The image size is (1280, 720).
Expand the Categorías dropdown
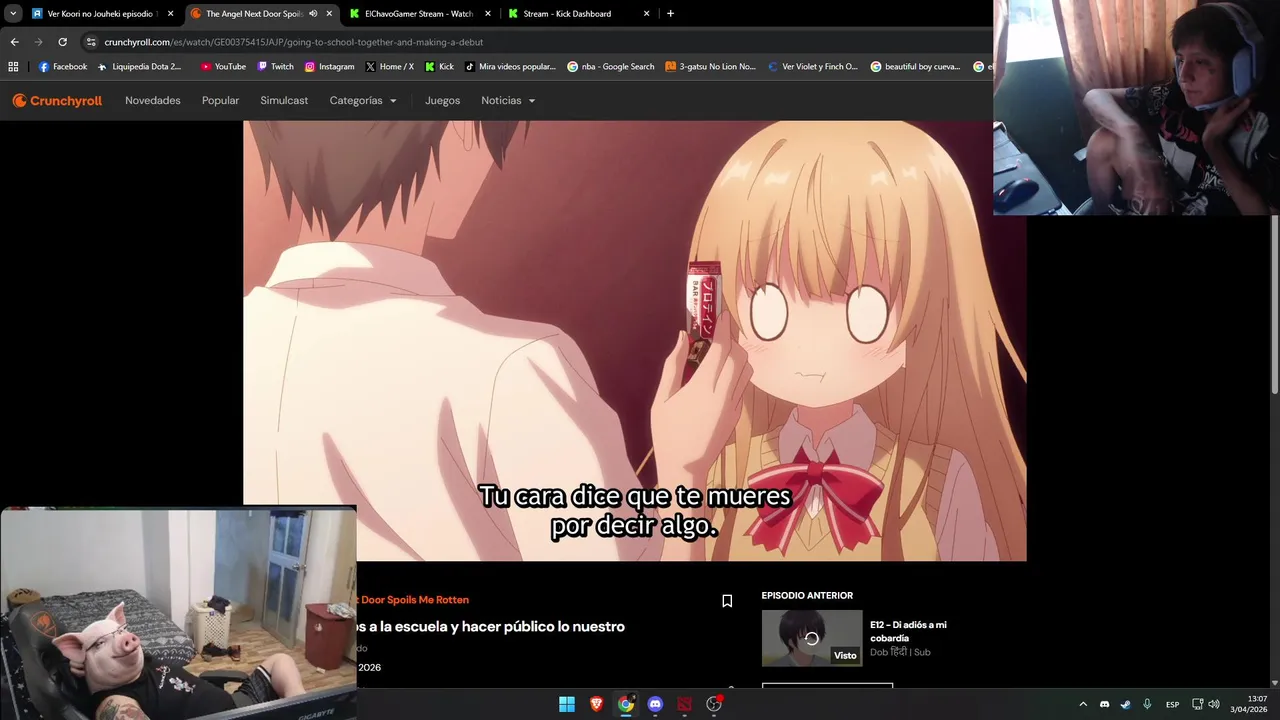[363, 101]
